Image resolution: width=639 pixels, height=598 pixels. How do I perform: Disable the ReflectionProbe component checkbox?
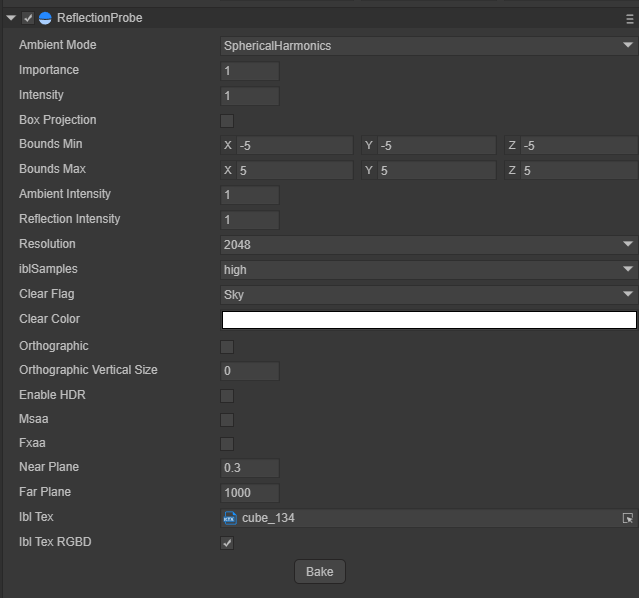coord(28,18)
